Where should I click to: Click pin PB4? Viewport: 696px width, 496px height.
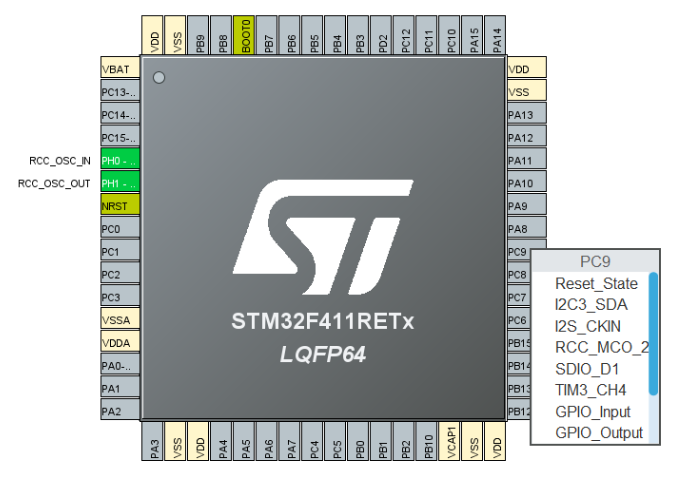(x=335, y=35)
